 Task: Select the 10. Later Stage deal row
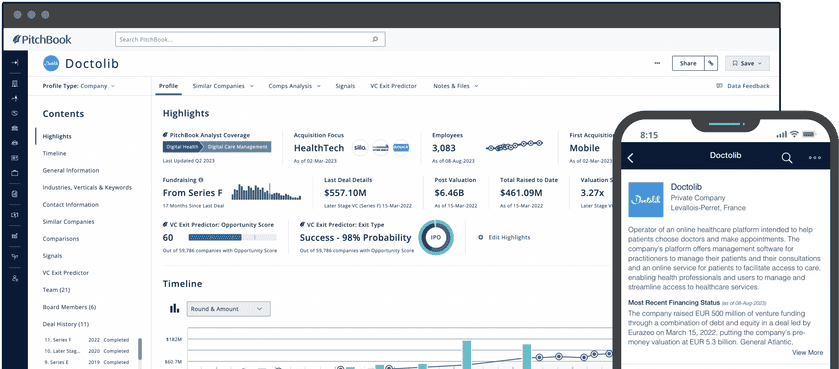(x=87, y=351)
